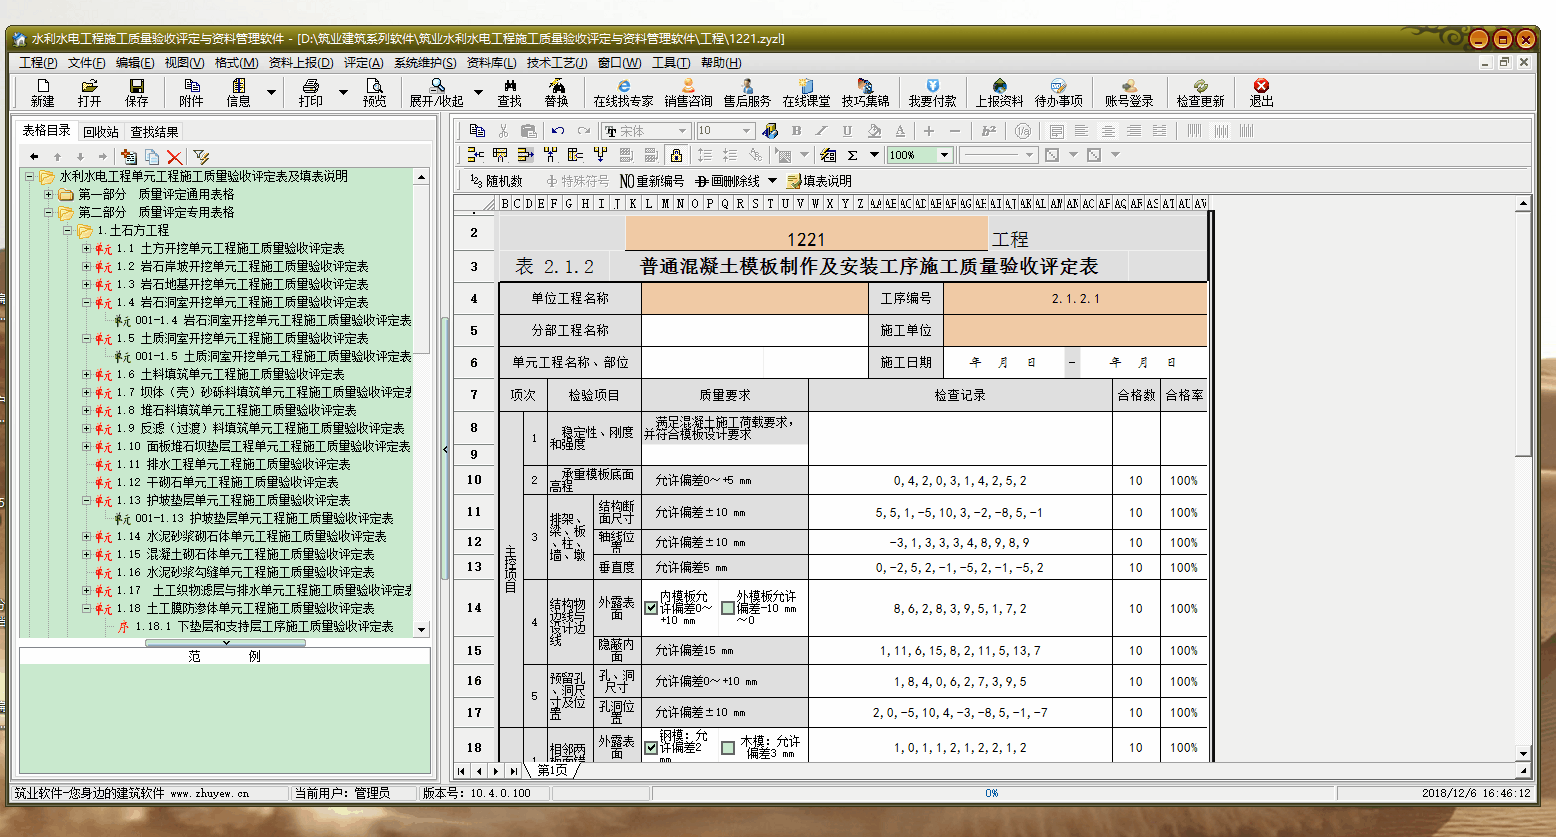Screen dimensions: 1556x837
Task: Check the 外模板允许偏差 checkbox
Action: (728, 608)
